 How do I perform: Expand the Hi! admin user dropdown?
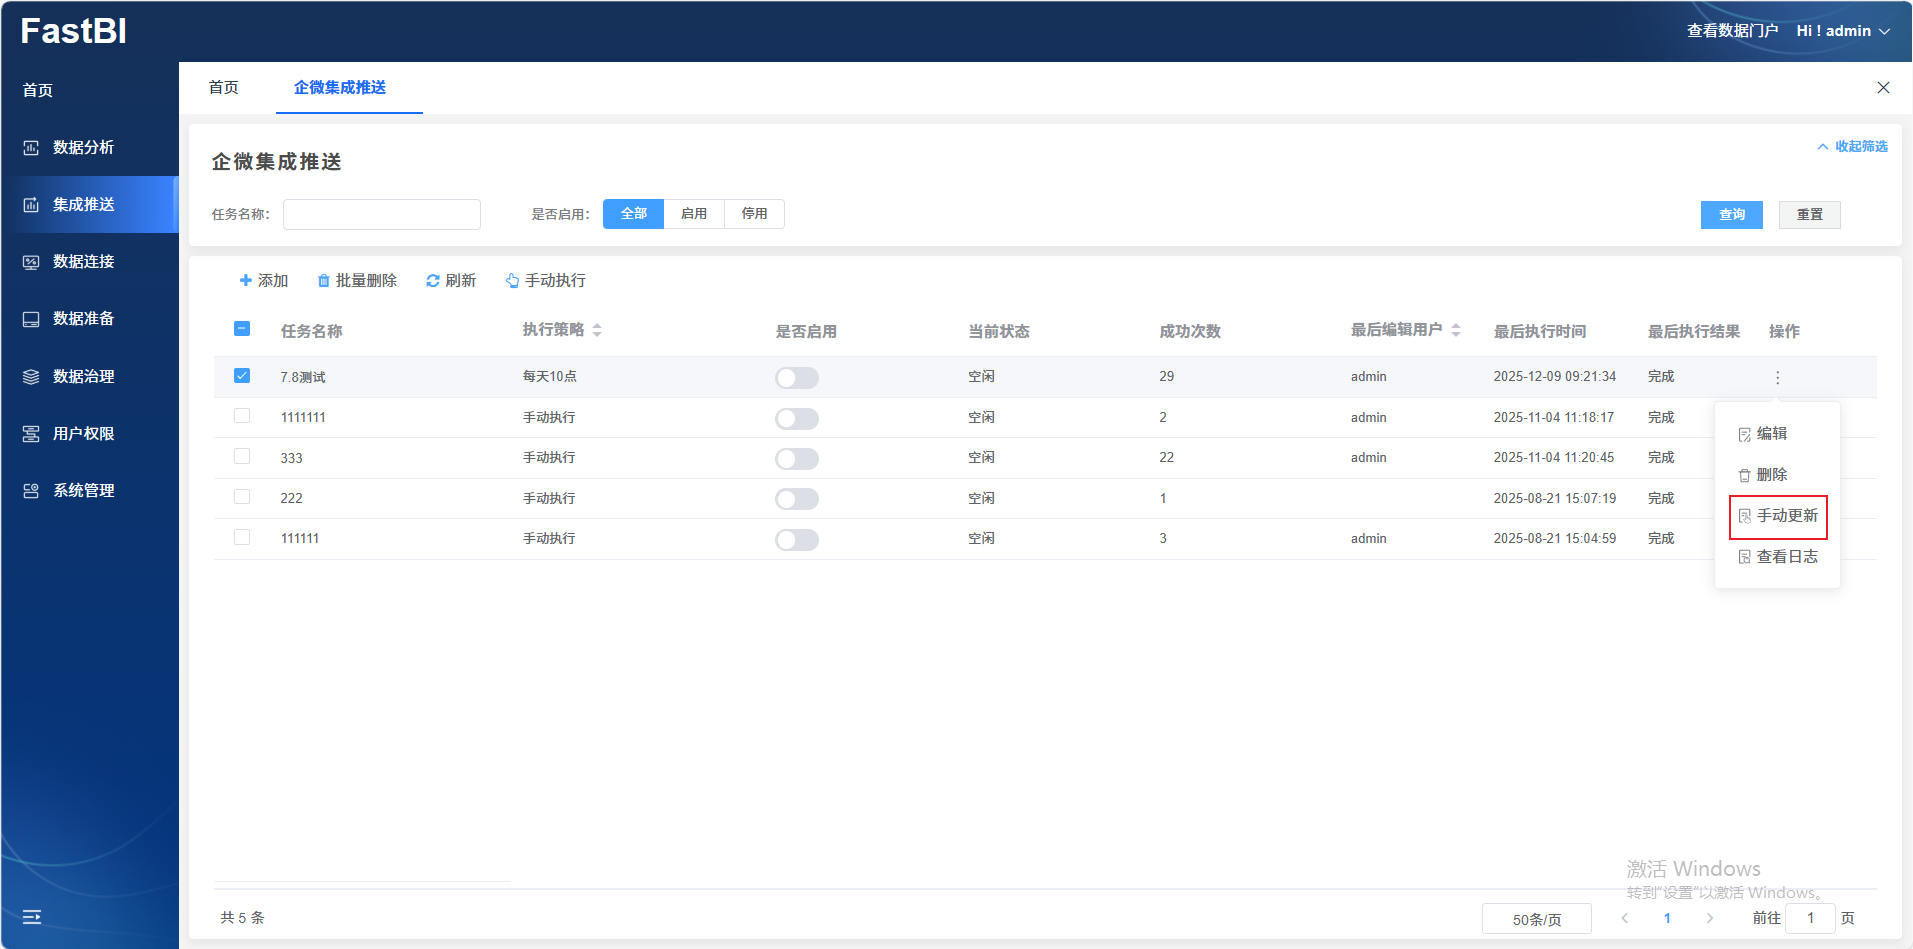(x=1843, y=31)
